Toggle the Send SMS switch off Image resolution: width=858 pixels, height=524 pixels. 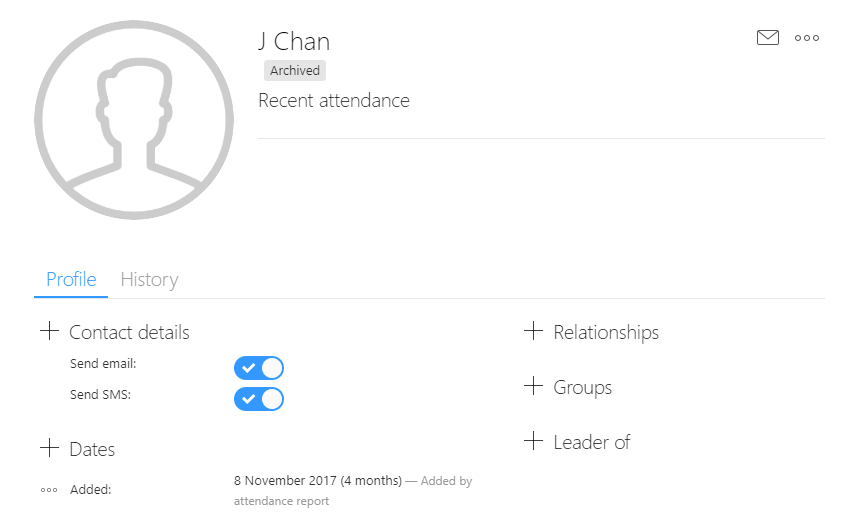coord(259,399)
